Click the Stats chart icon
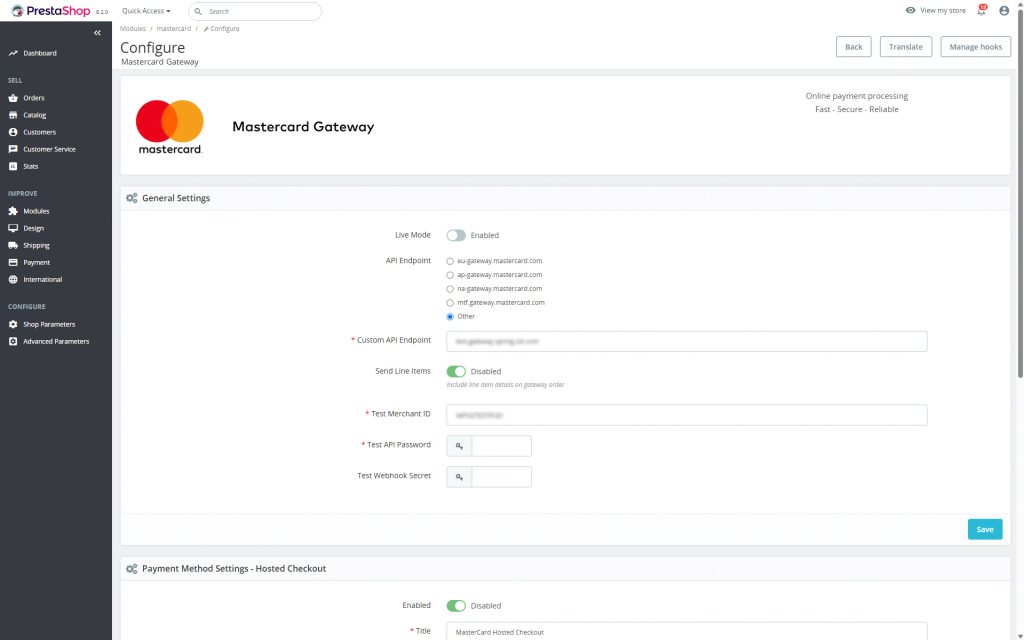The width and height of the screenshot is (1024, 640). point(13,166)
